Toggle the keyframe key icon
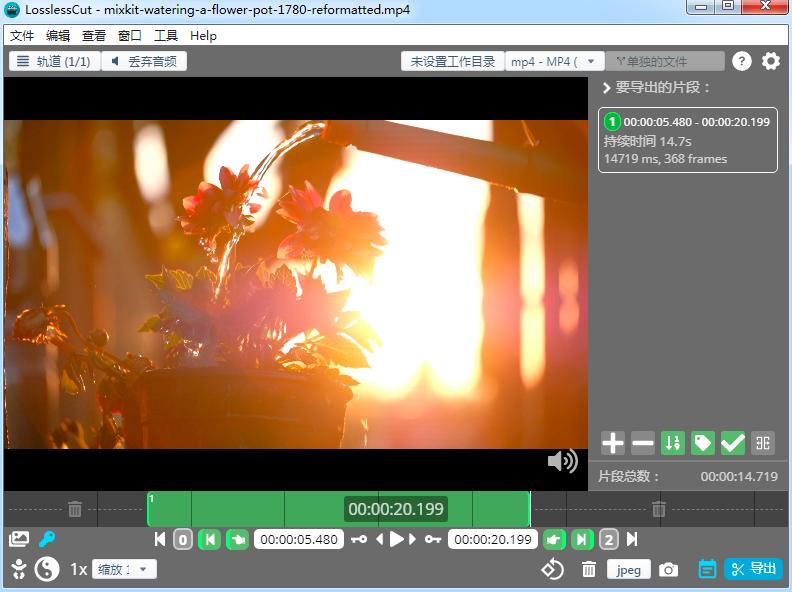Image resolution: width=792 pixels, height=592 pixels. coord(47,539)
